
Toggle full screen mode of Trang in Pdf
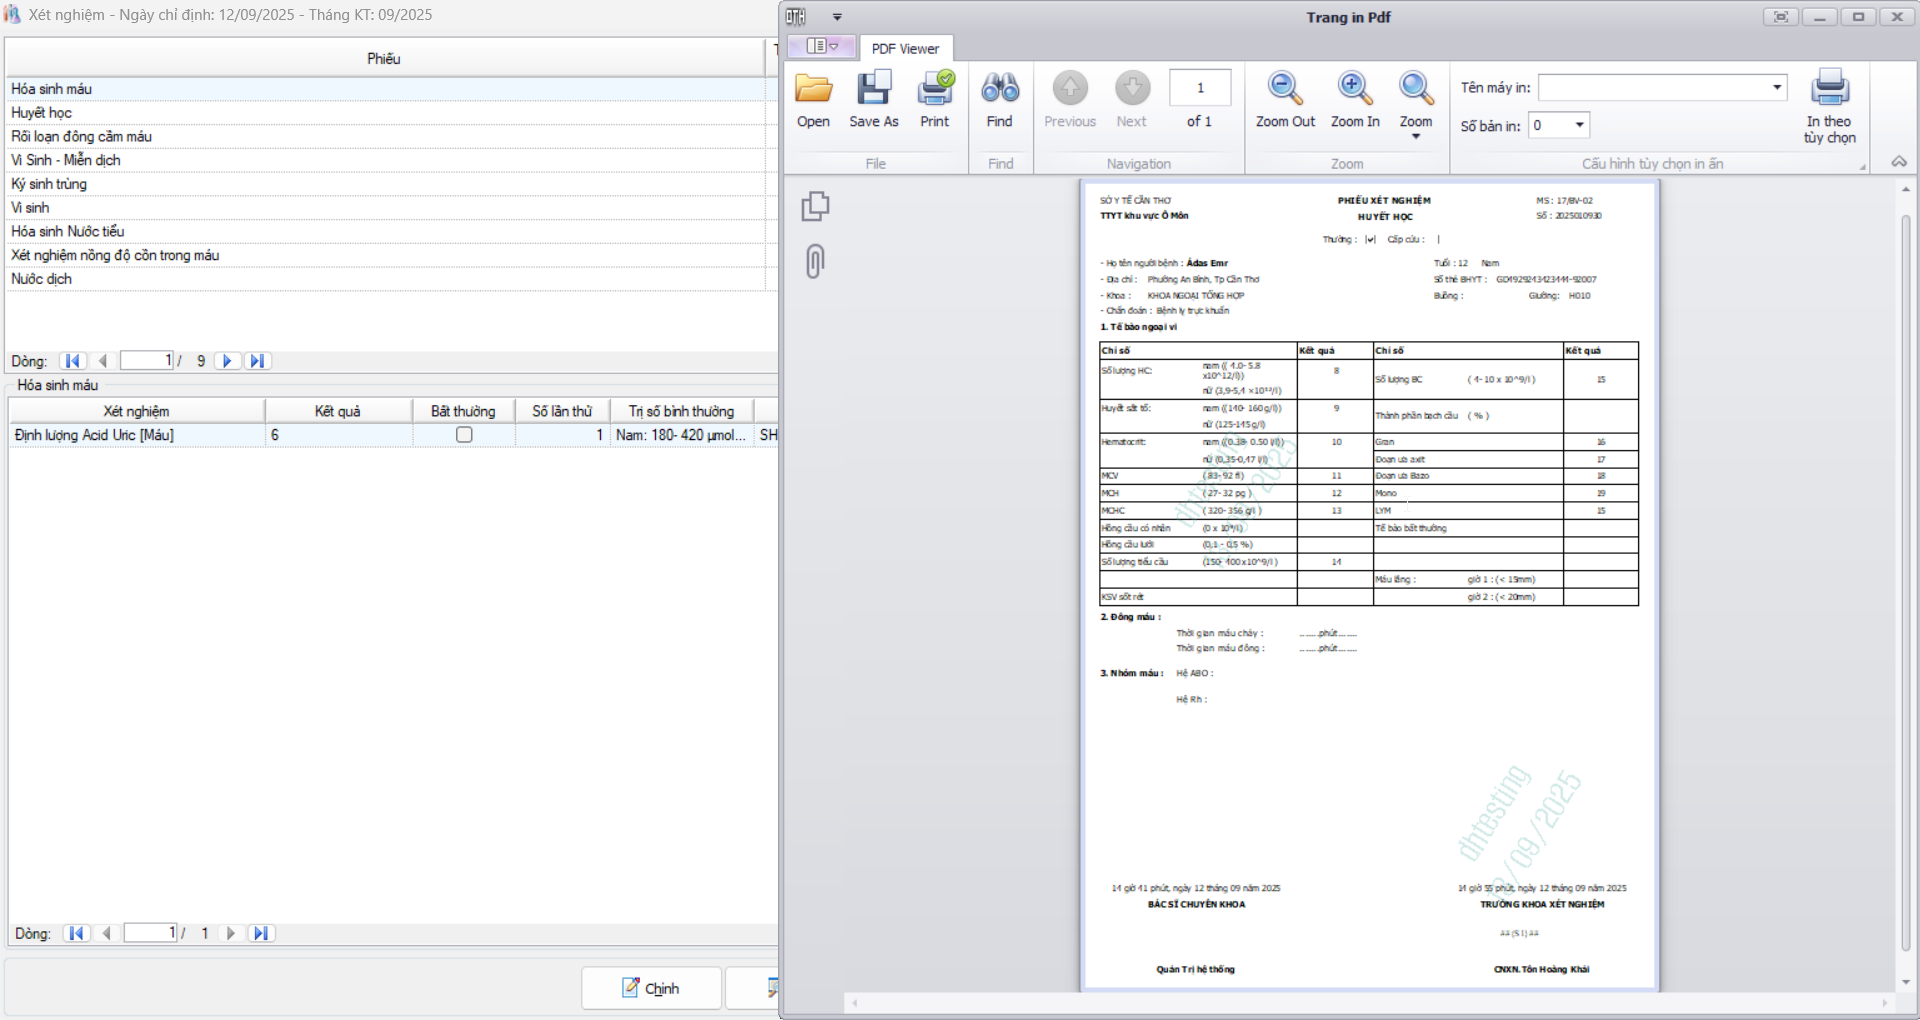coord(1781,17)
